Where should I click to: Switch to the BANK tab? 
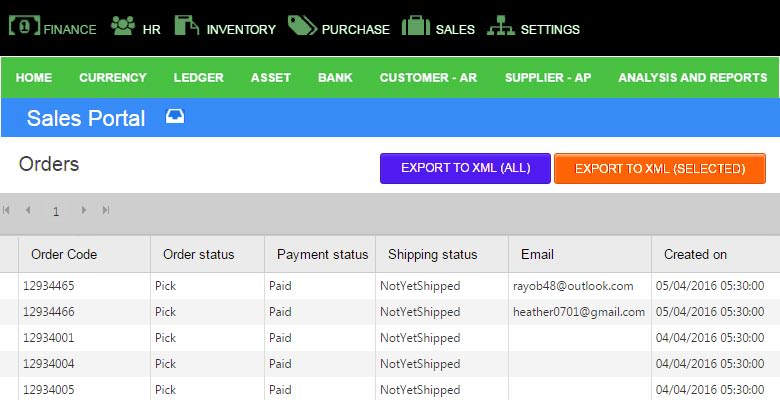coord(335,78)
